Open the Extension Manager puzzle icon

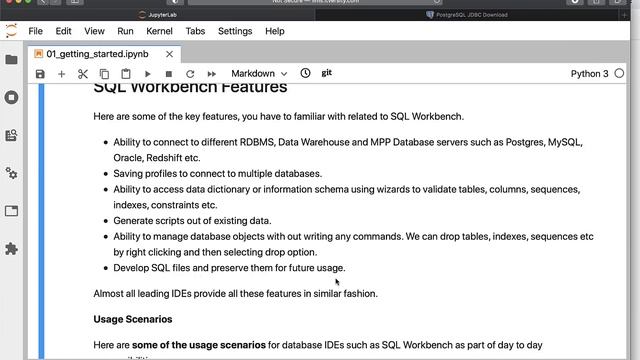click(11, 249)
